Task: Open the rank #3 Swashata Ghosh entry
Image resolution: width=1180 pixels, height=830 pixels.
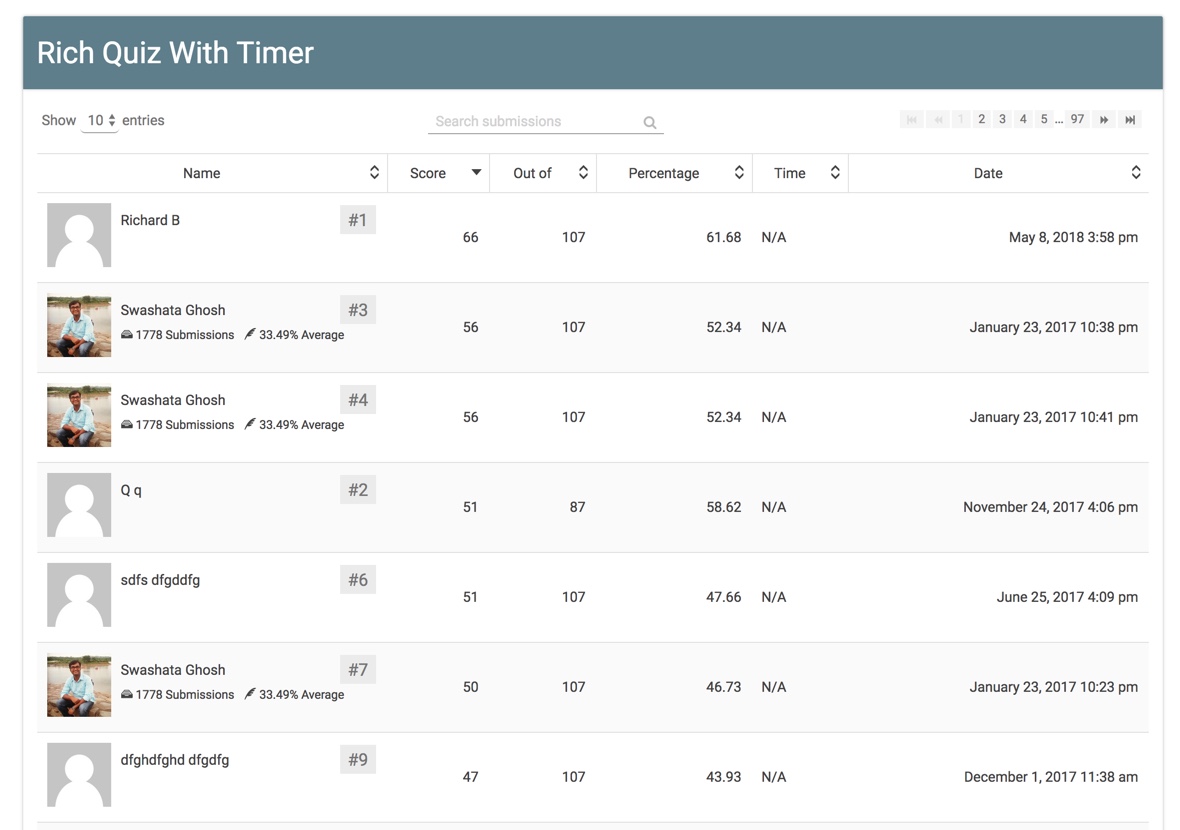Action: click(173, 310)
